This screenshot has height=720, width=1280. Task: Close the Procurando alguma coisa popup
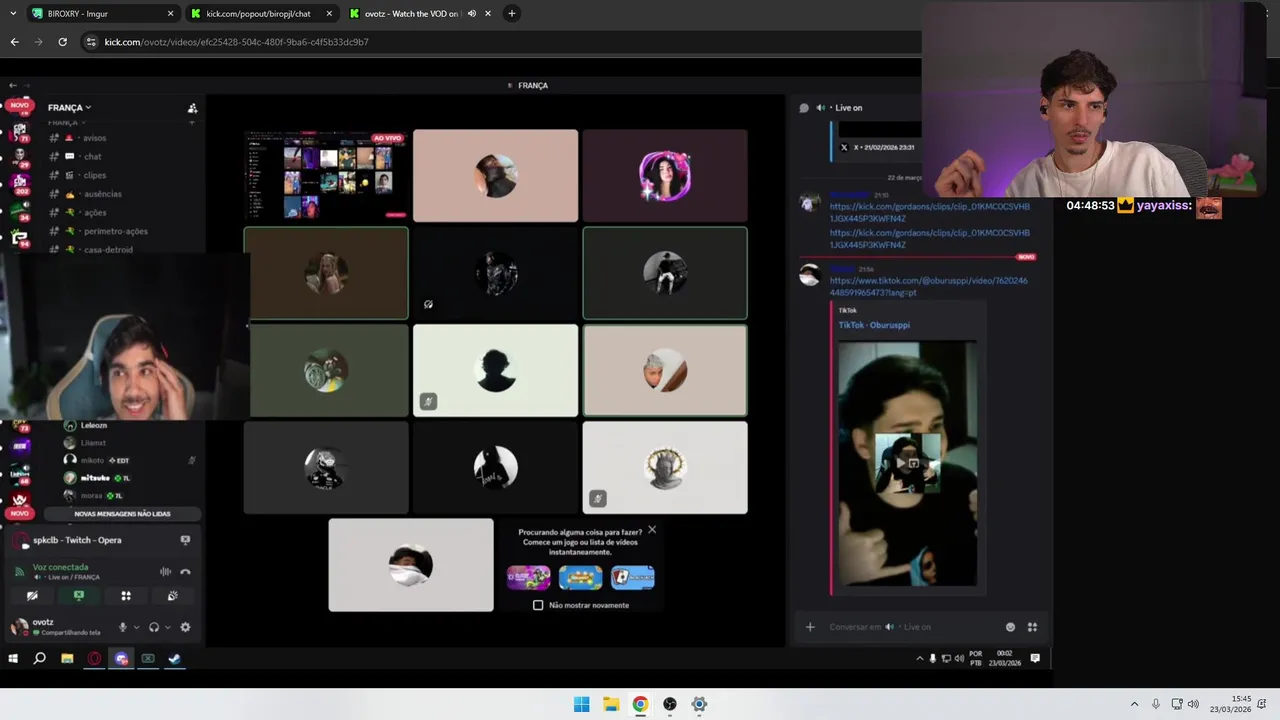[x=652, y=529]
